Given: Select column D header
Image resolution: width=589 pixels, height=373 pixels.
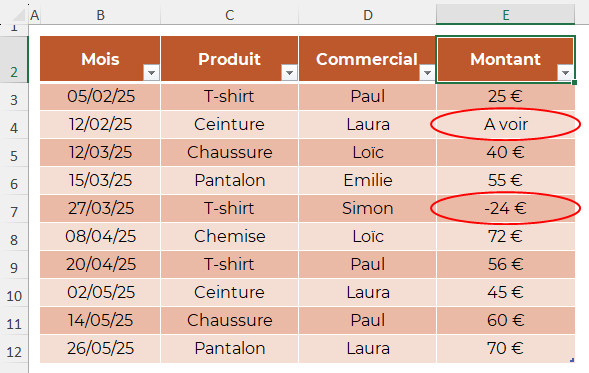Looking at the screenshot, I should (x=367, y=15).
